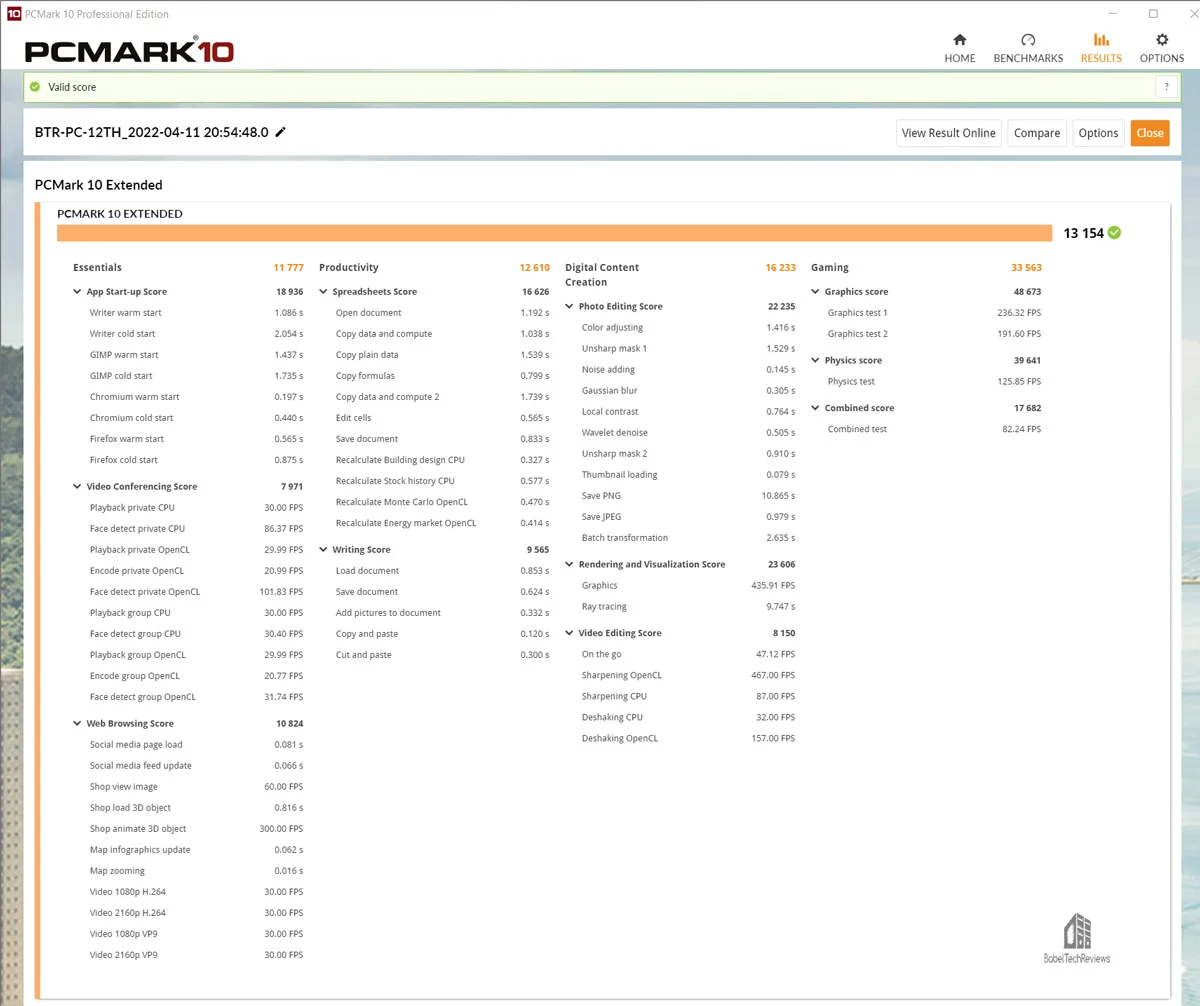1200x1006 pixels.
Task: Collapse Rendering and Visualization Score group
Action: pyautogui.click(x=570, y=565)
